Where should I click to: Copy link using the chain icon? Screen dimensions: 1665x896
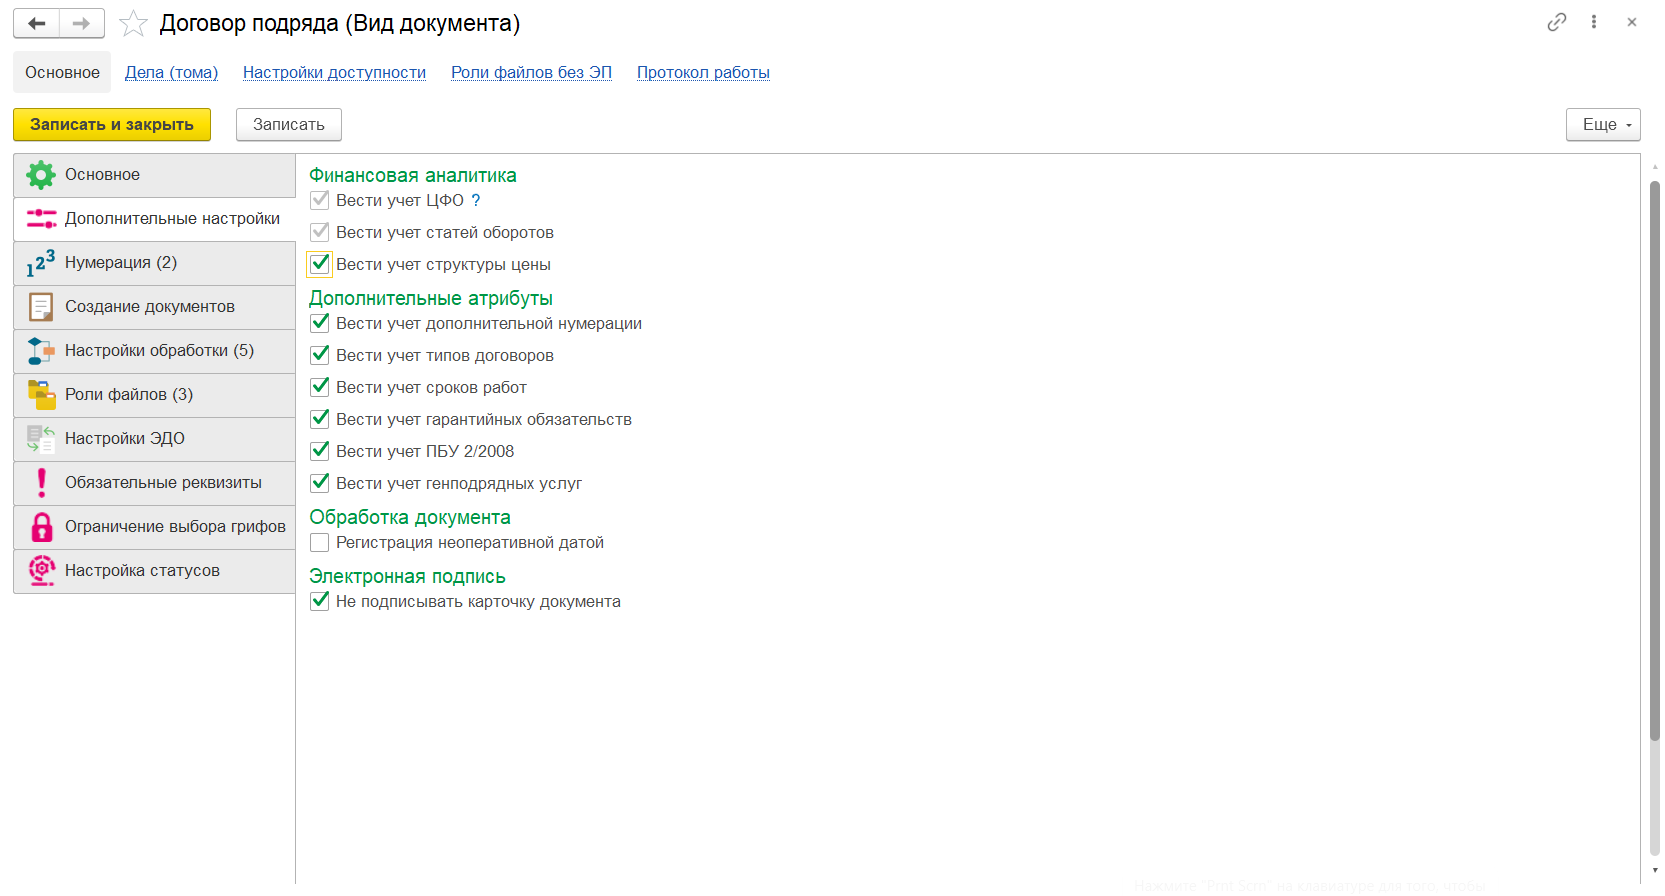point(1556,22)
